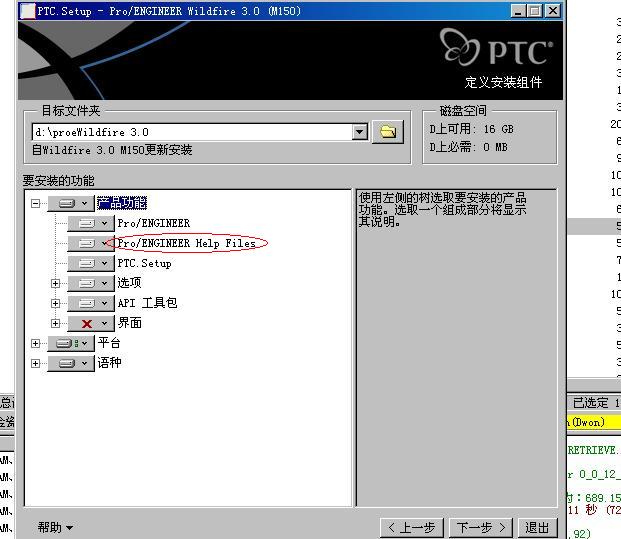Click the description text panel

[457, 347]
